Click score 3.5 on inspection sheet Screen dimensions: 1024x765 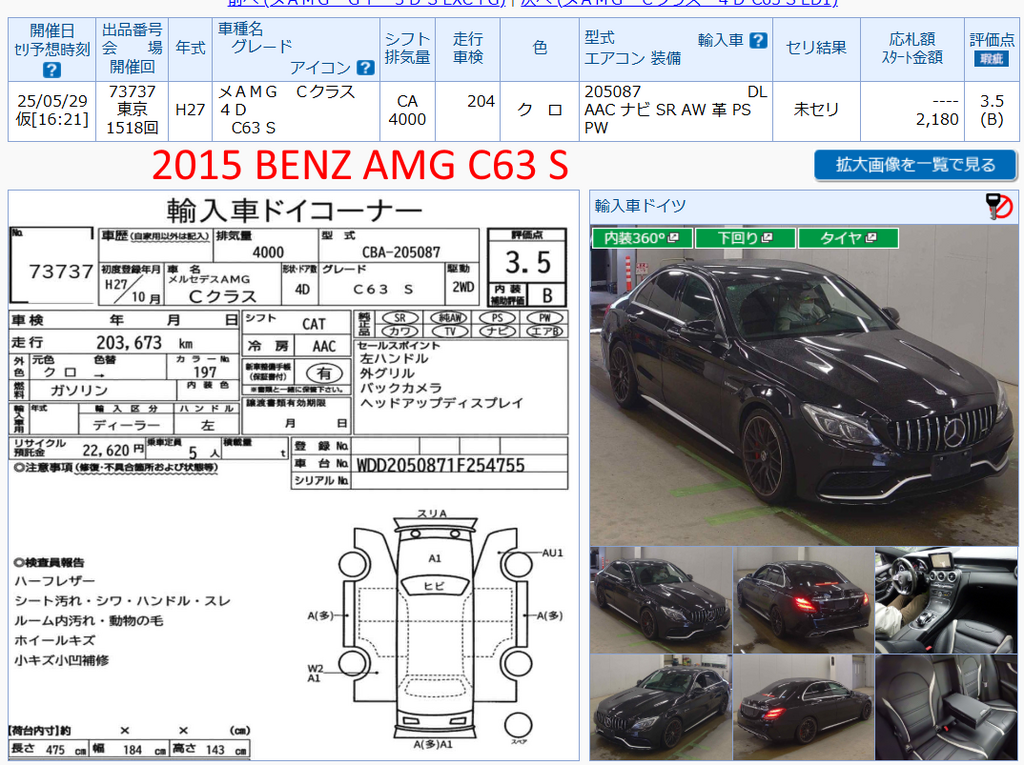click(528, 263)
